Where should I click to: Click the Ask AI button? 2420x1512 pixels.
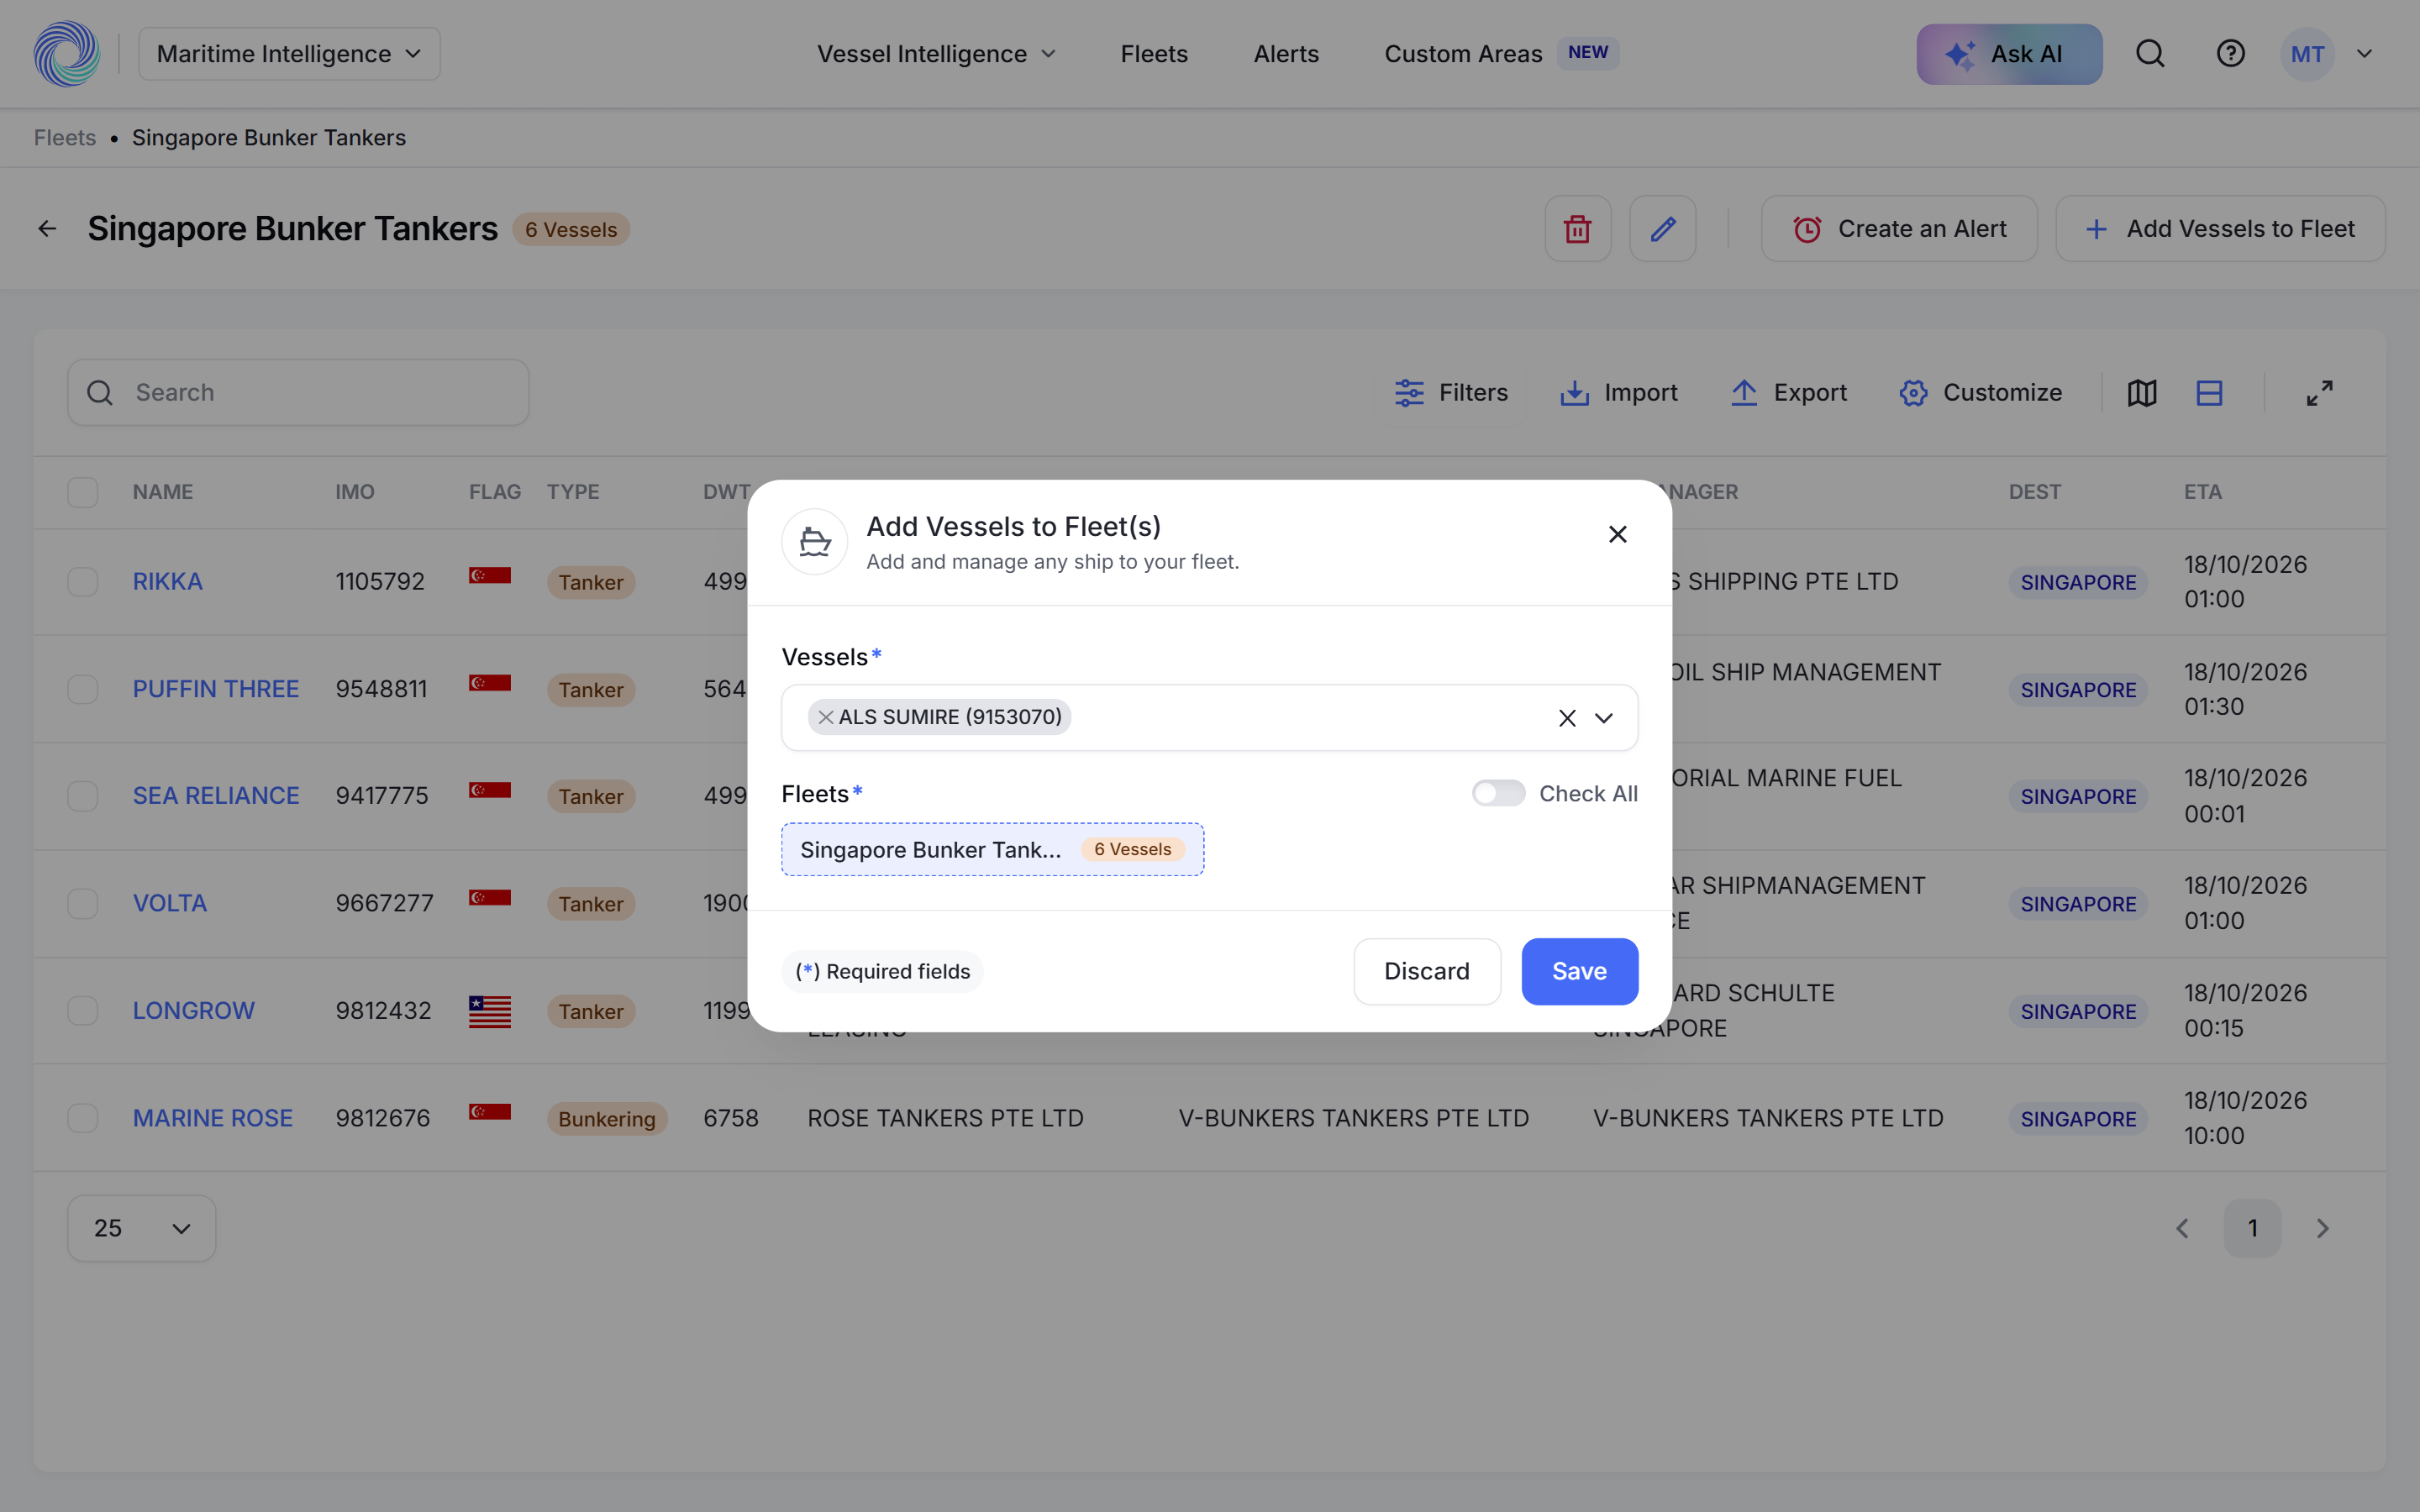pyautogui.click(x=2009, y=54)
